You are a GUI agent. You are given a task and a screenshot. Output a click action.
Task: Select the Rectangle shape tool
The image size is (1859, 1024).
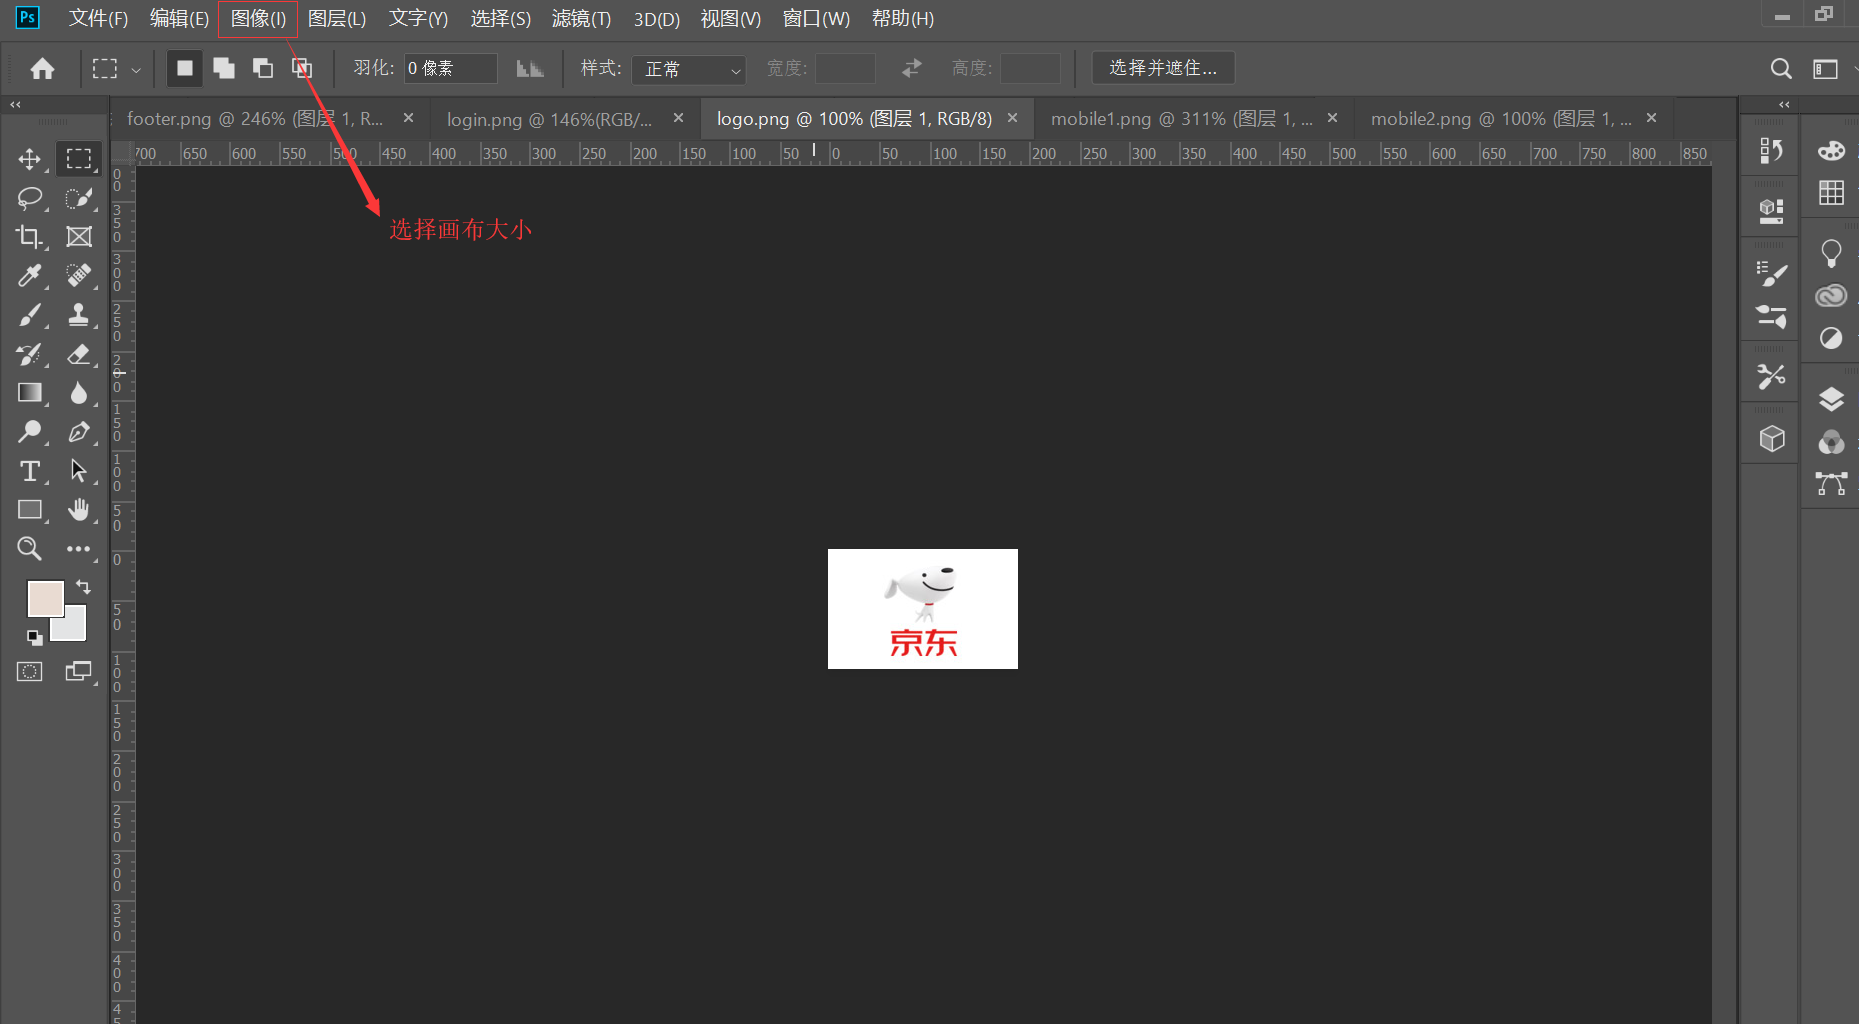pyautogui.click(x=30, y=510)
